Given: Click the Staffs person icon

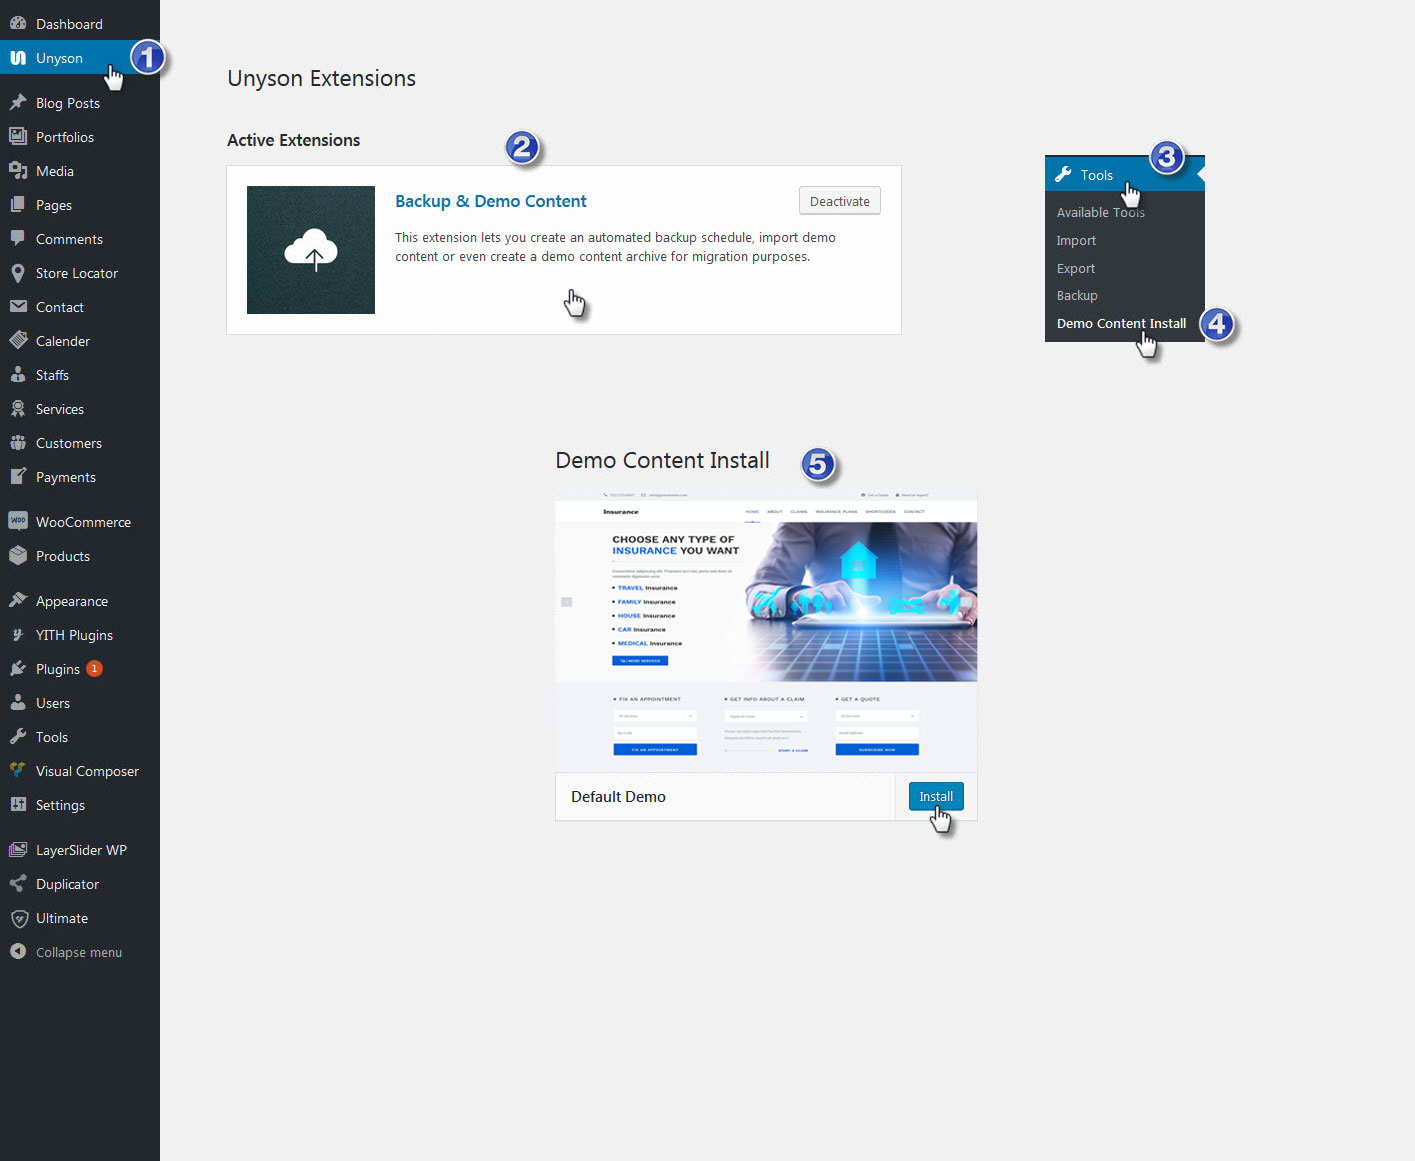Looking at the screenshot, I should (18, 375).
